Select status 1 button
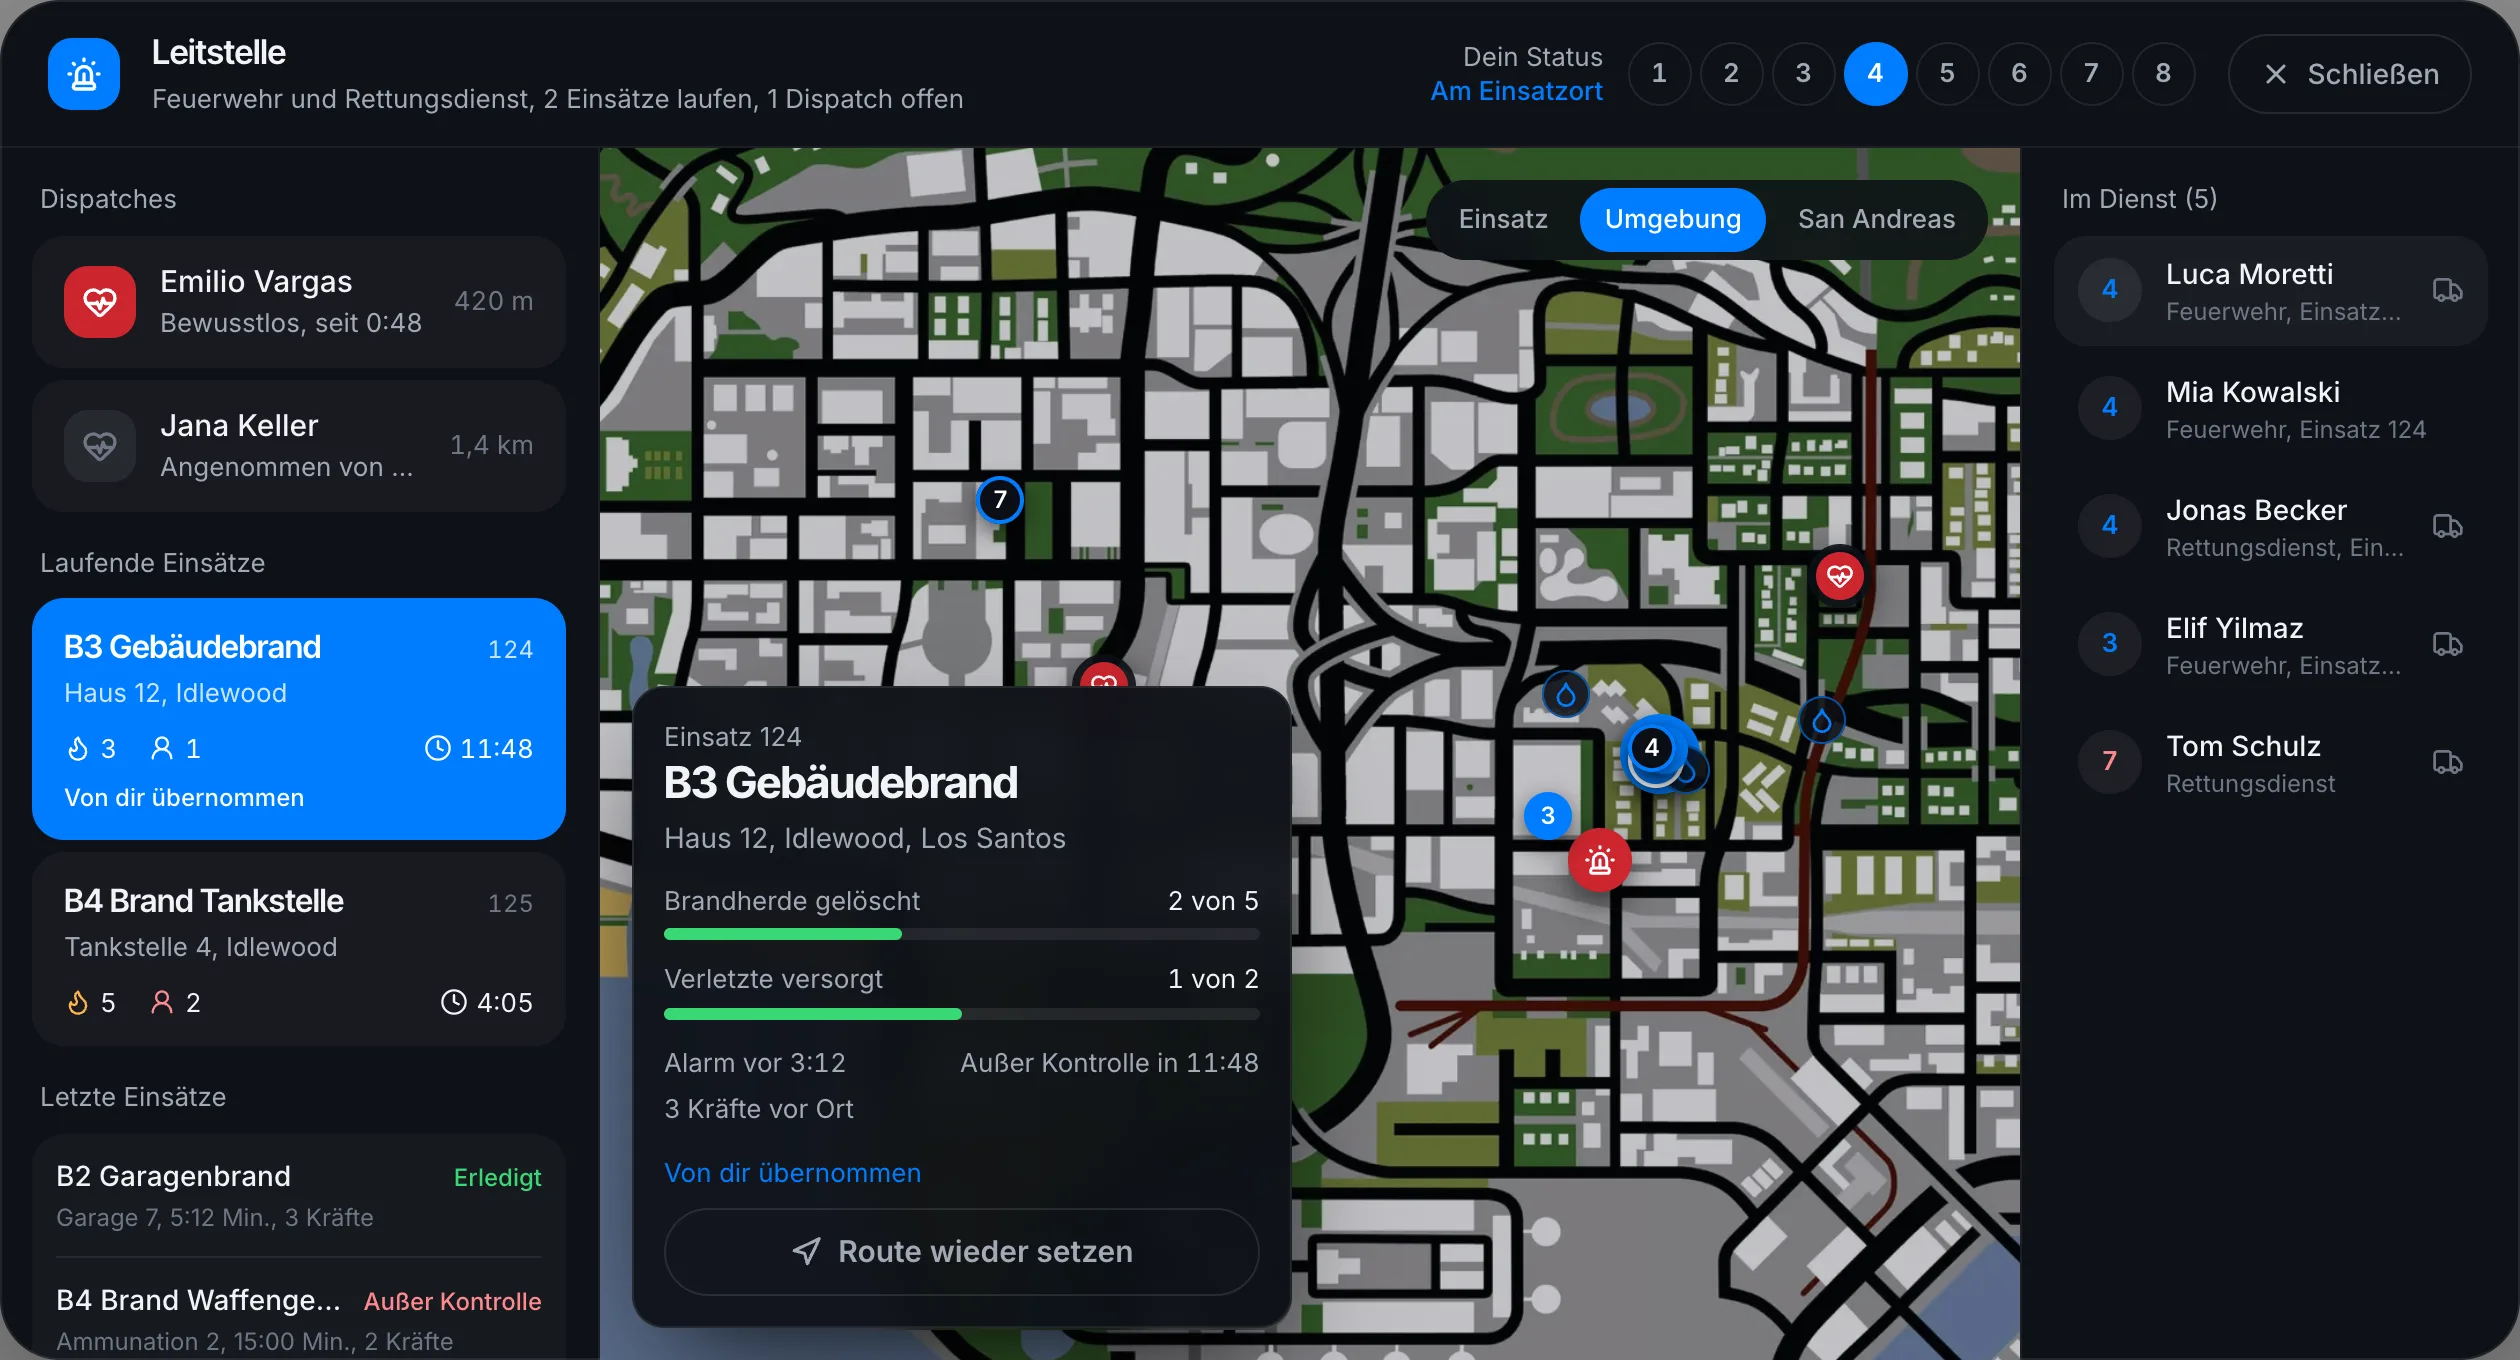Image resolution: width=2520 pixels, height=1360 pixels. pos(1659,73)
